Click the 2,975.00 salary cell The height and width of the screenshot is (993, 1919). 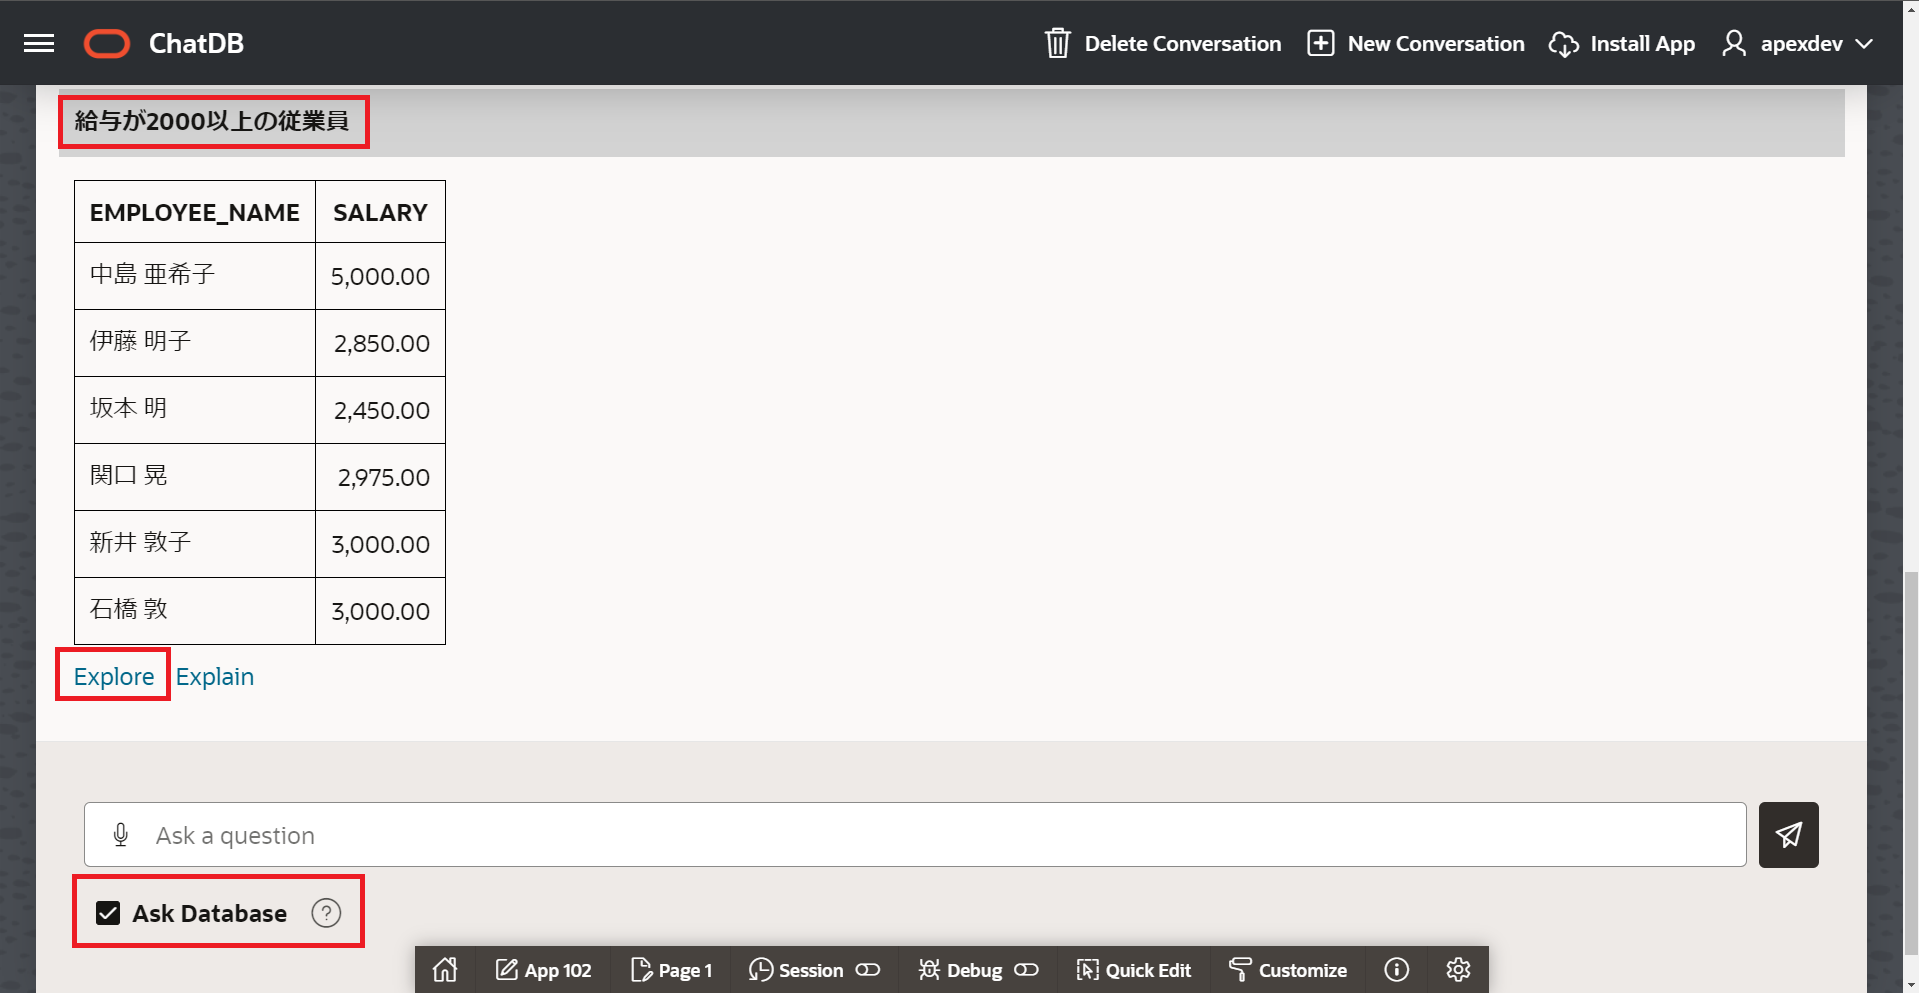380,477
